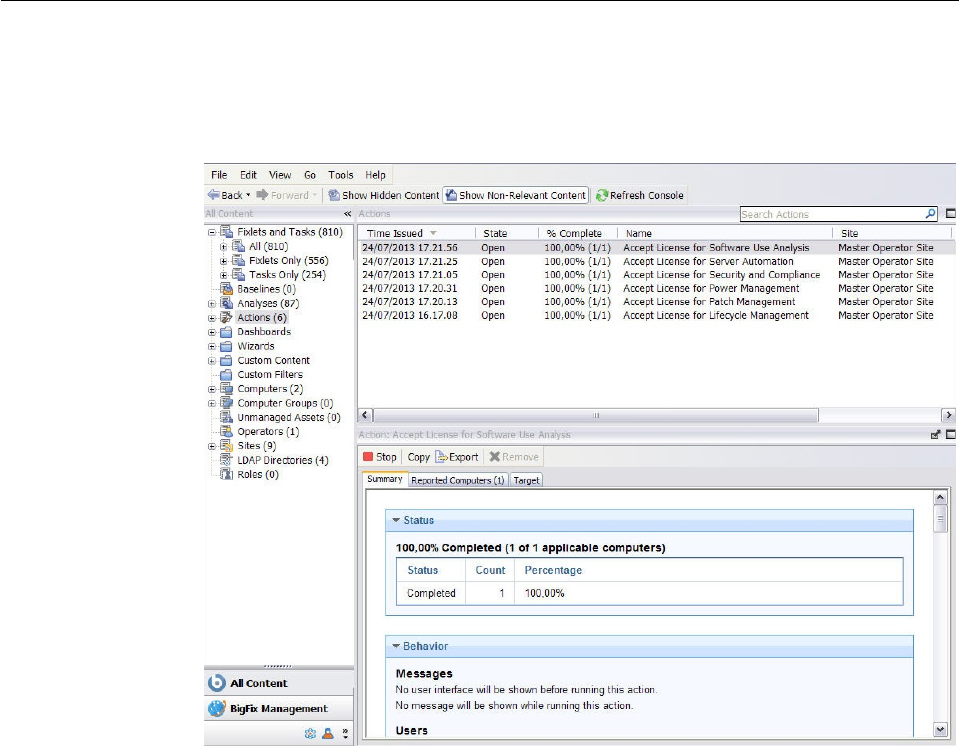
Task: Select Computer Groups (0) in tree
Action: pos(285,403)
